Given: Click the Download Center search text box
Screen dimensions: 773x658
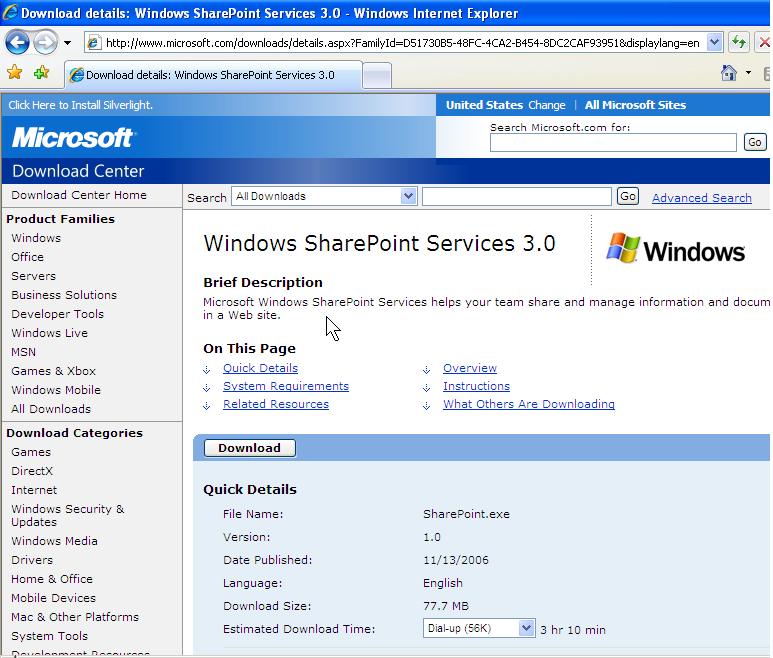Looking at the screenshot, I should [517, 196].
